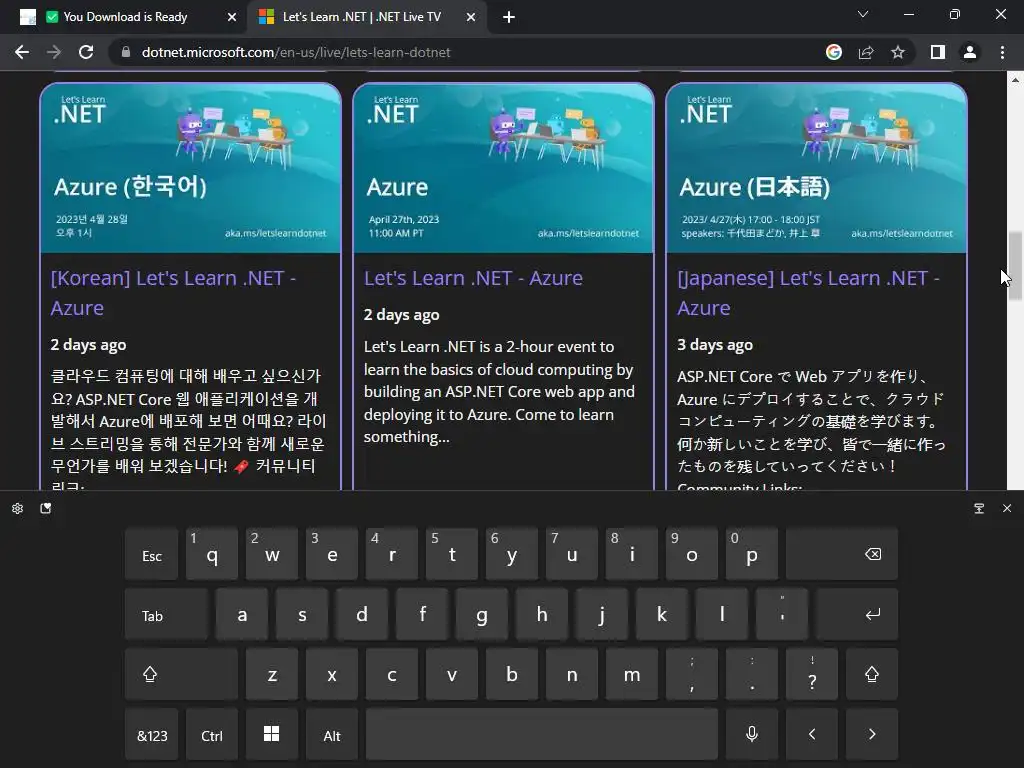Tap the l key
The image size is (1024, 768).
pyautogui.click(x=722, y=615)
